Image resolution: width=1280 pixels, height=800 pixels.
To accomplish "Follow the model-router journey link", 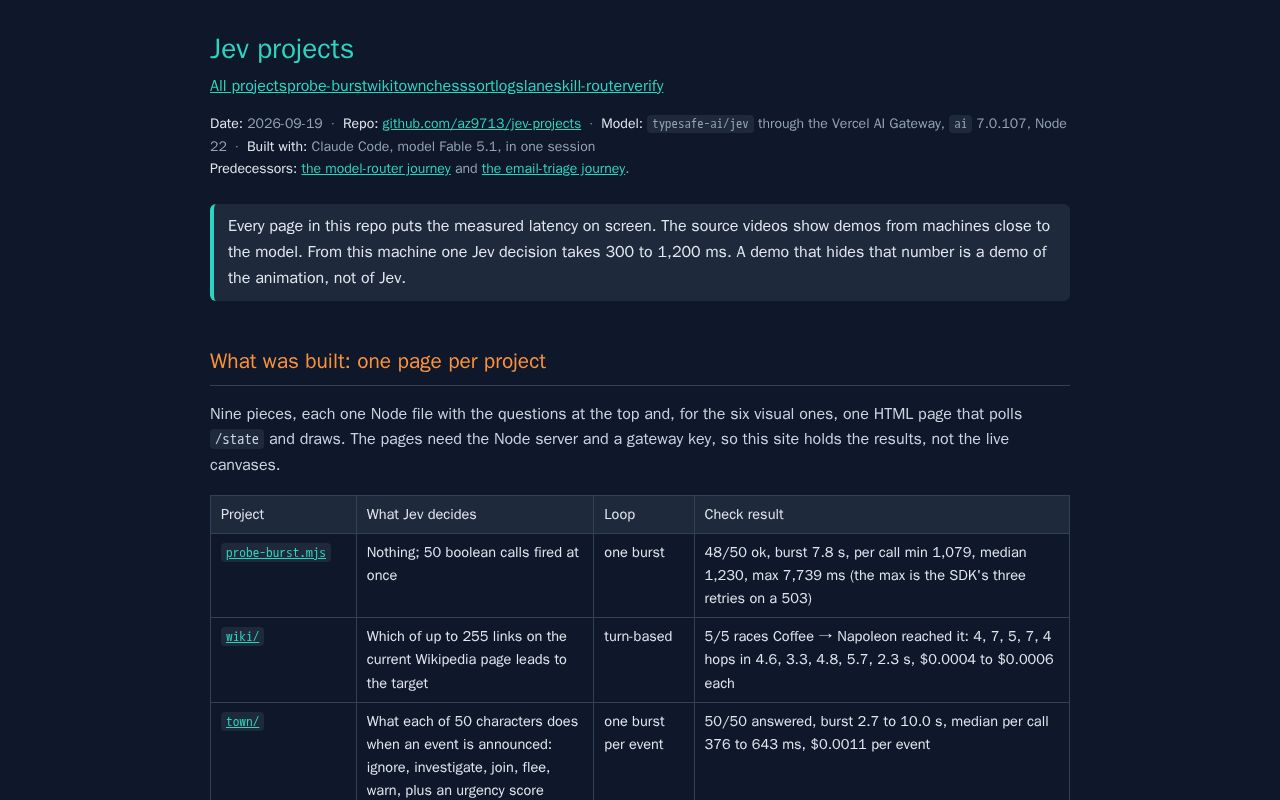I will tap(376, 169).
